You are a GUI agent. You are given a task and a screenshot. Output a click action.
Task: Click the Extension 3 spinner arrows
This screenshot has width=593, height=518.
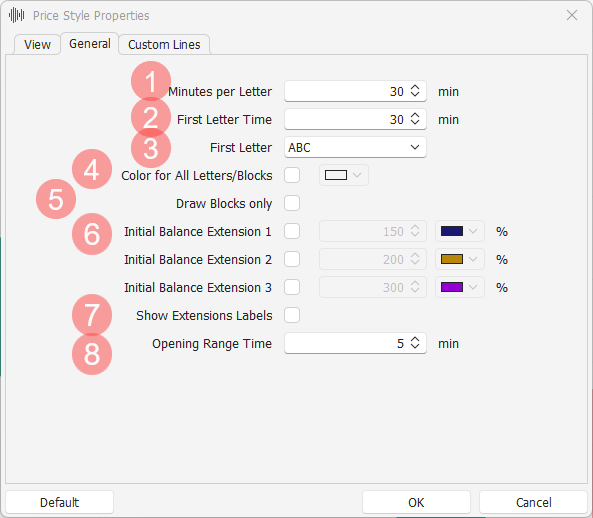[x=415, y=287]
